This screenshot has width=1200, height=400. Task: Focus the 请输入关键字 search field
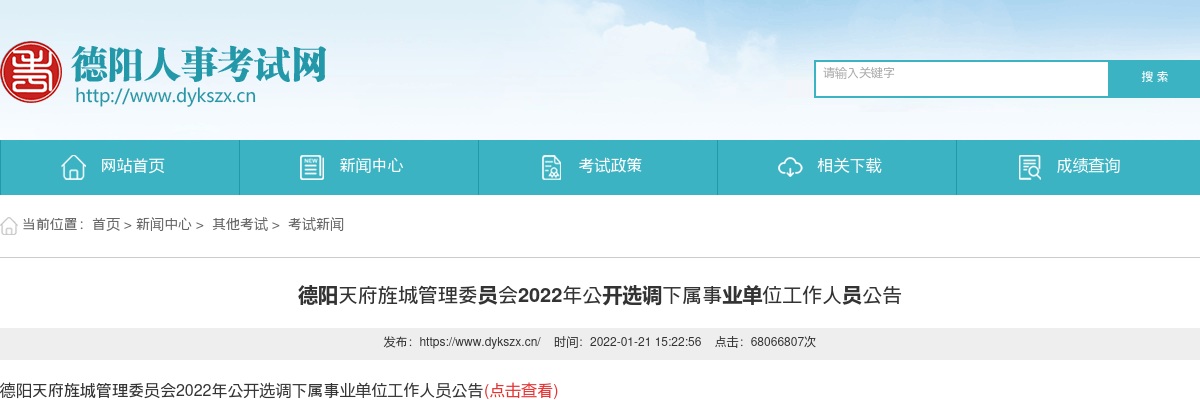[x=962, y=79]
